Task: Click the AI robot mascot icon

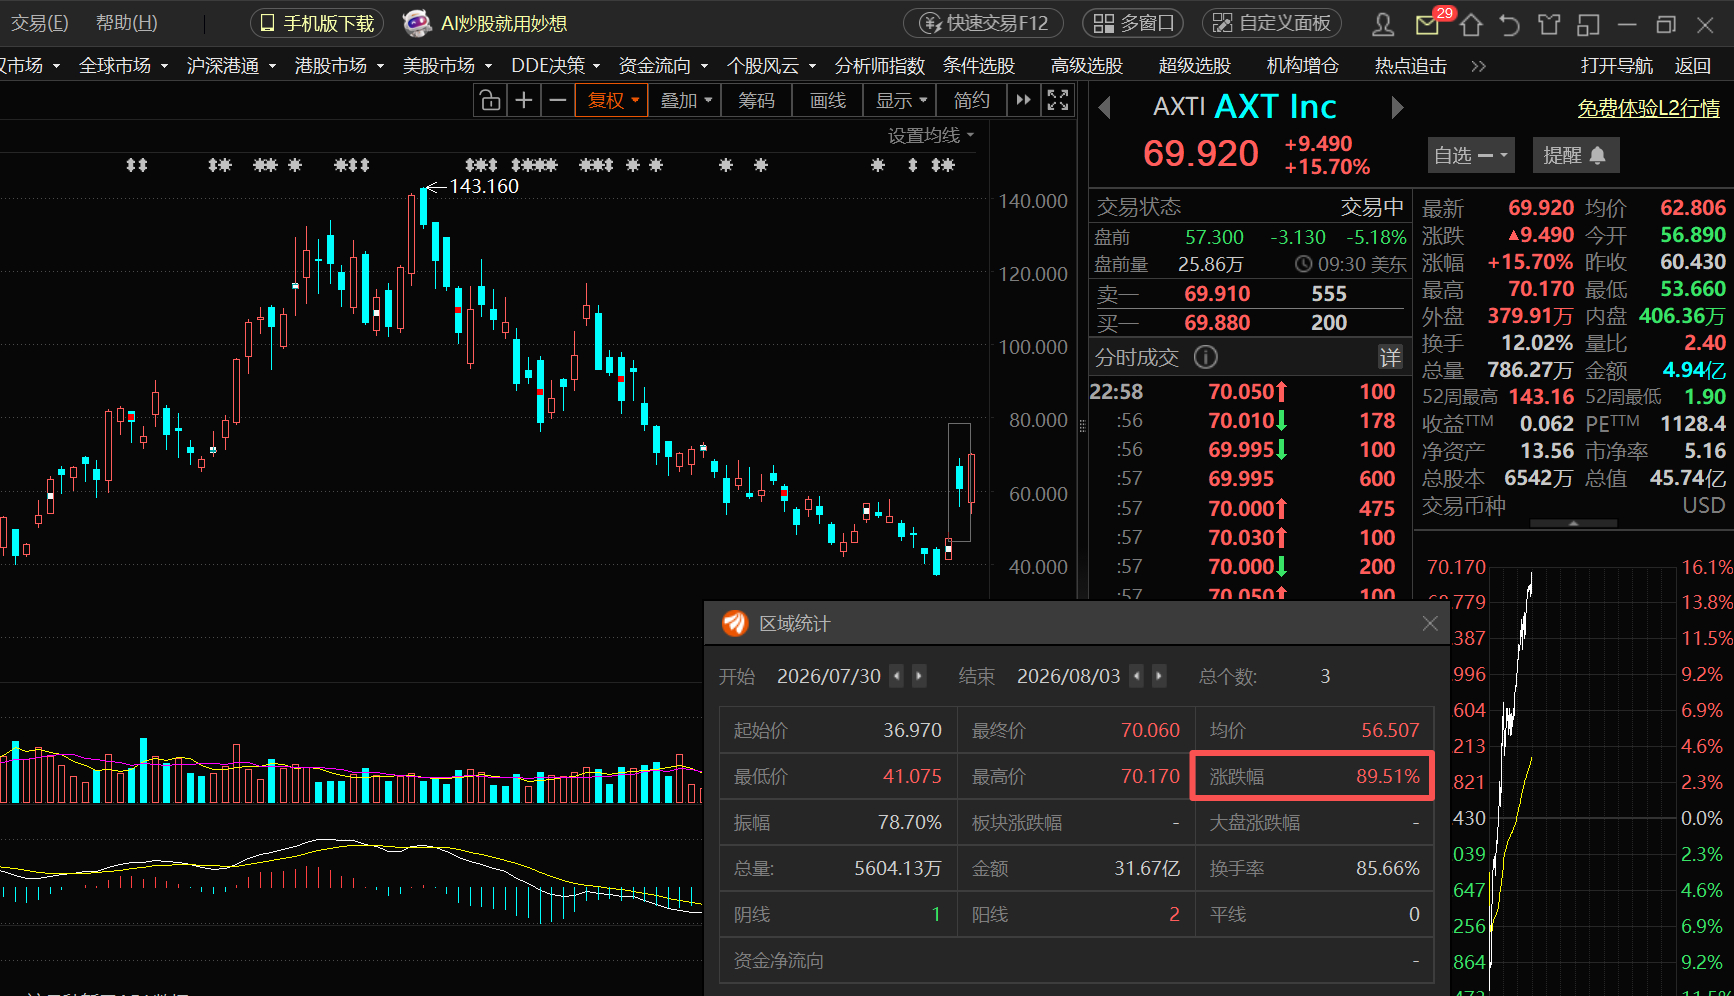Action: 417,23
